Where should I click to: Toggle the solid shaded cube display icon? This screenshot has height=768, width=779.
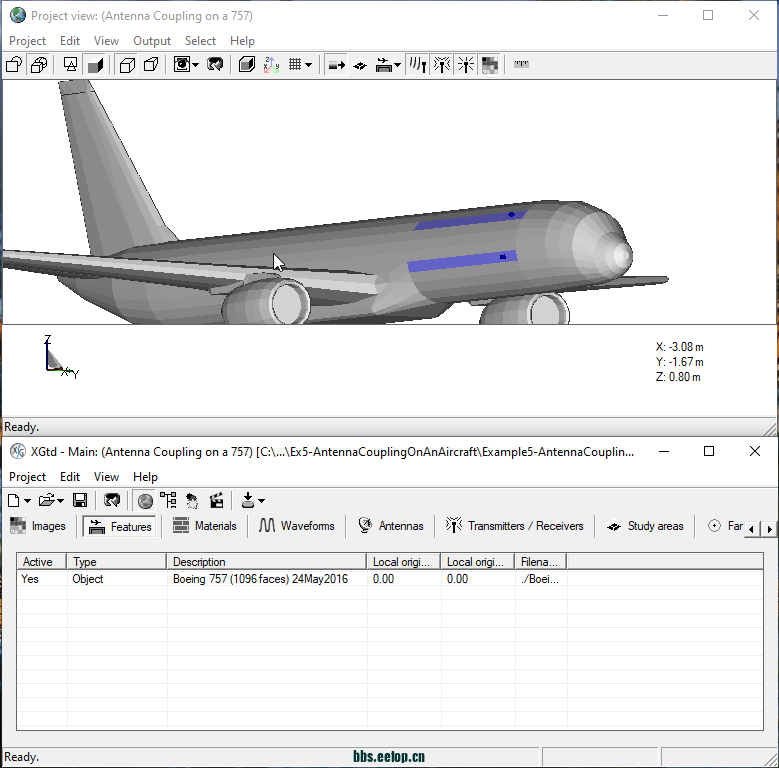(x=95, y=65)
